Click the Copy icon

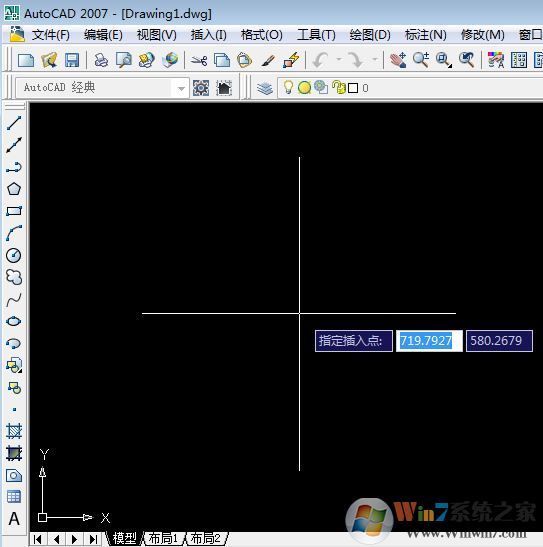[x=222, y=60]
